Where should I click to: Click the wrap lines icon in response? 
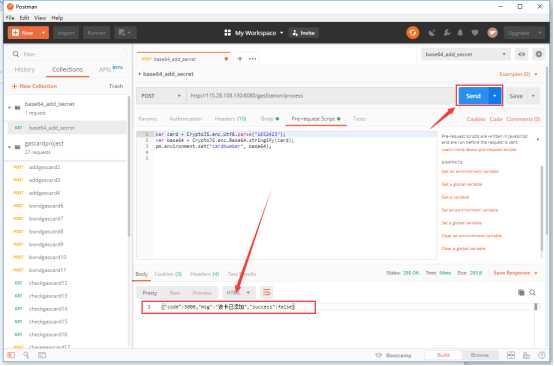pyautogui.click(x=266, y=292)
